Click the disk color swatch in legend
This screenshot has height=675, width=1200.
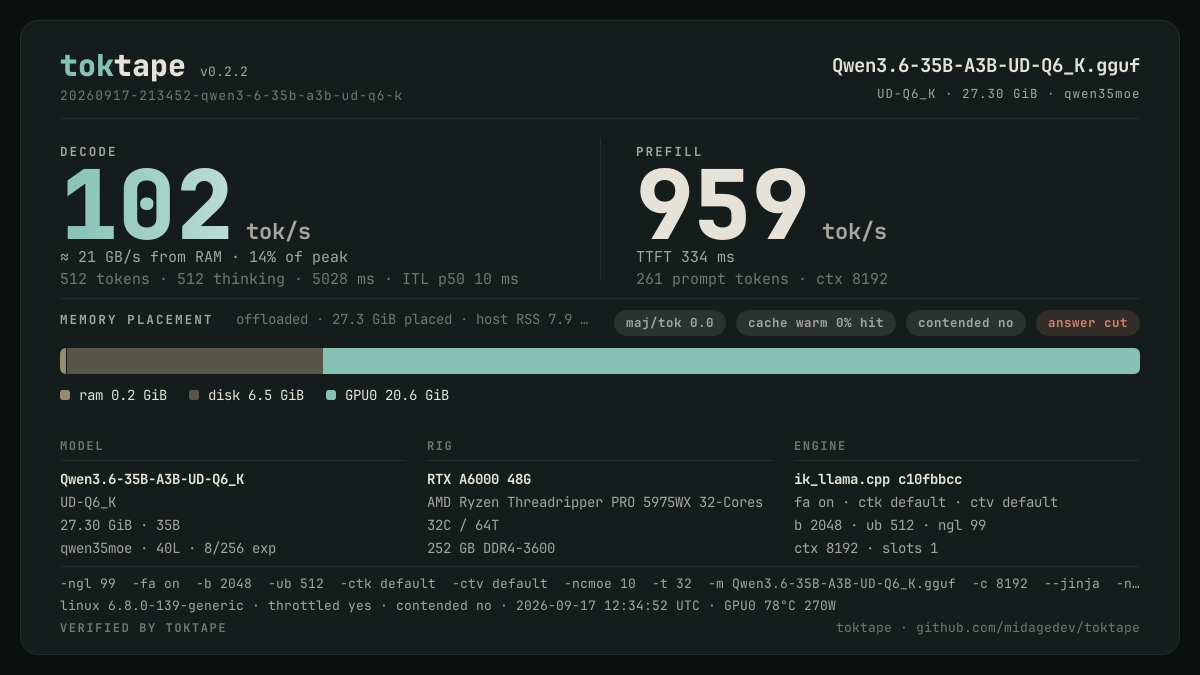pos(194,396)
